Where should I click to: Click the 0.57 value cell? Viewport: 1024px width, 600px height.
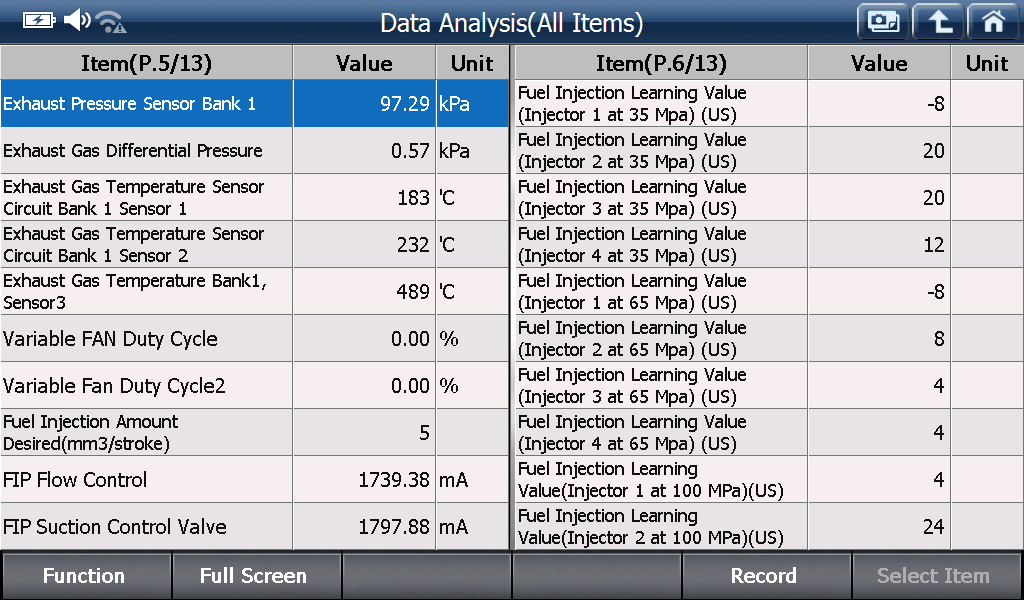coord(364,150)
